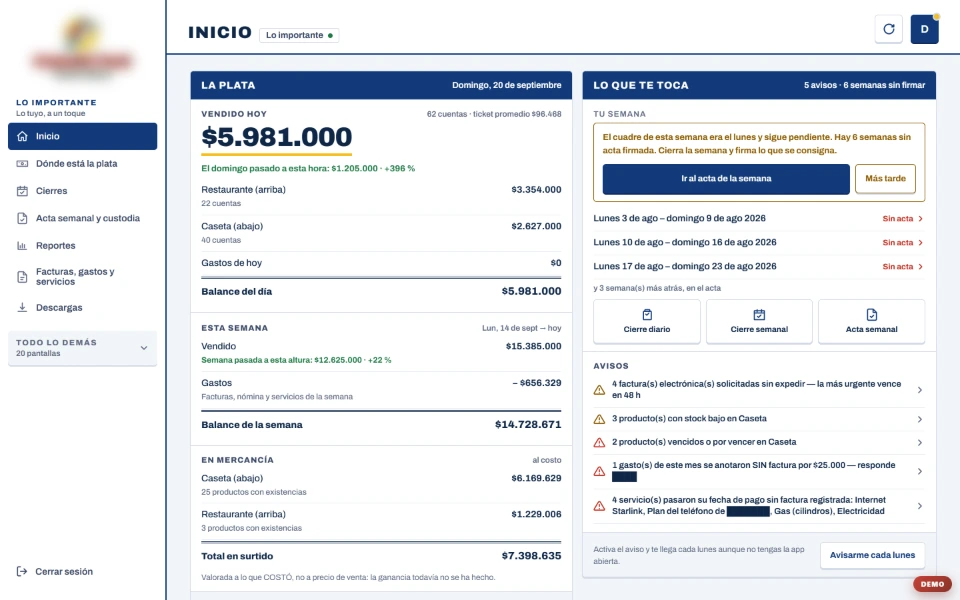Open chevron of productos vencidos aviso
Screen dimensions: 960x600
tap(920, 443)
